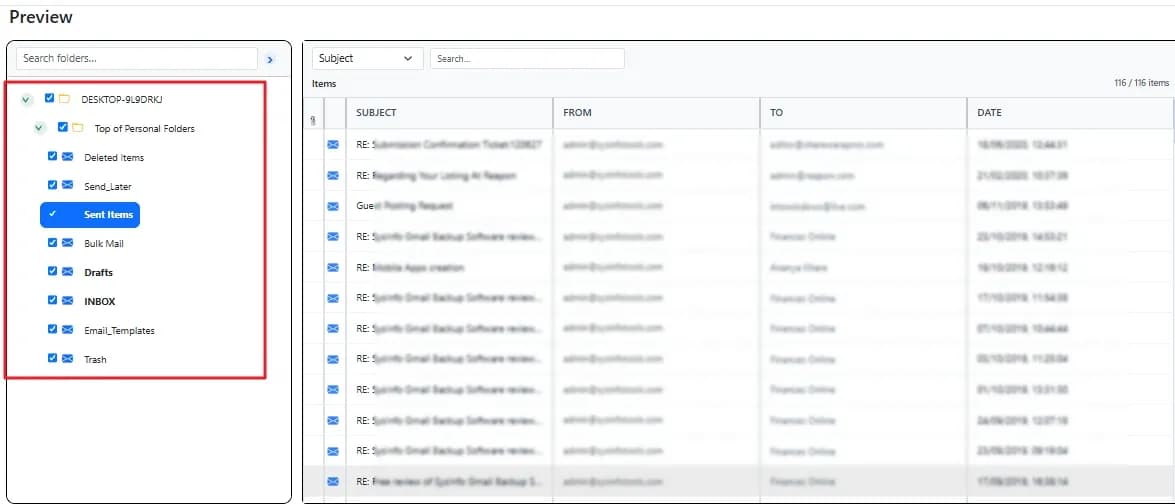This screenshot has height=504, width=1175.
Task: Click the arrow button beside Search folders box
Action: coord(271,58)
